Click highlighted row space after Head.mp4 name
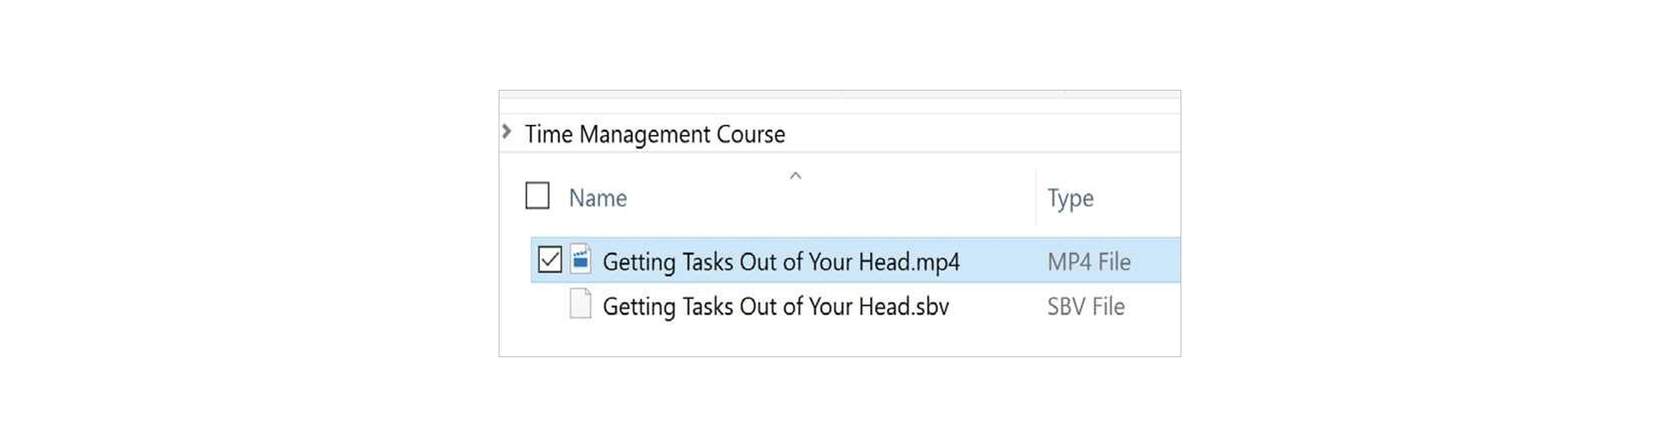 pos(998,261)
